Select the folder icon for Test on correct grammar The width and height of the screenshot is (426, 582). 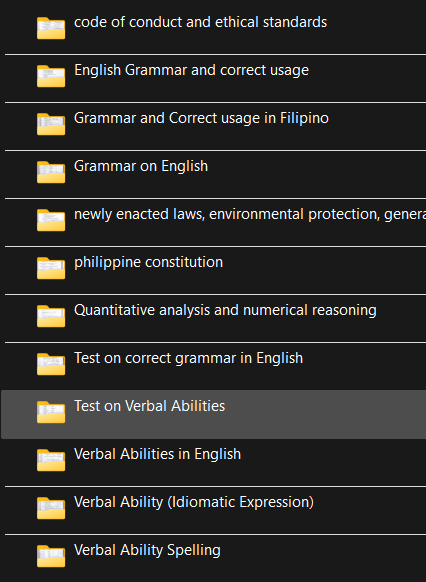(51, 364)
